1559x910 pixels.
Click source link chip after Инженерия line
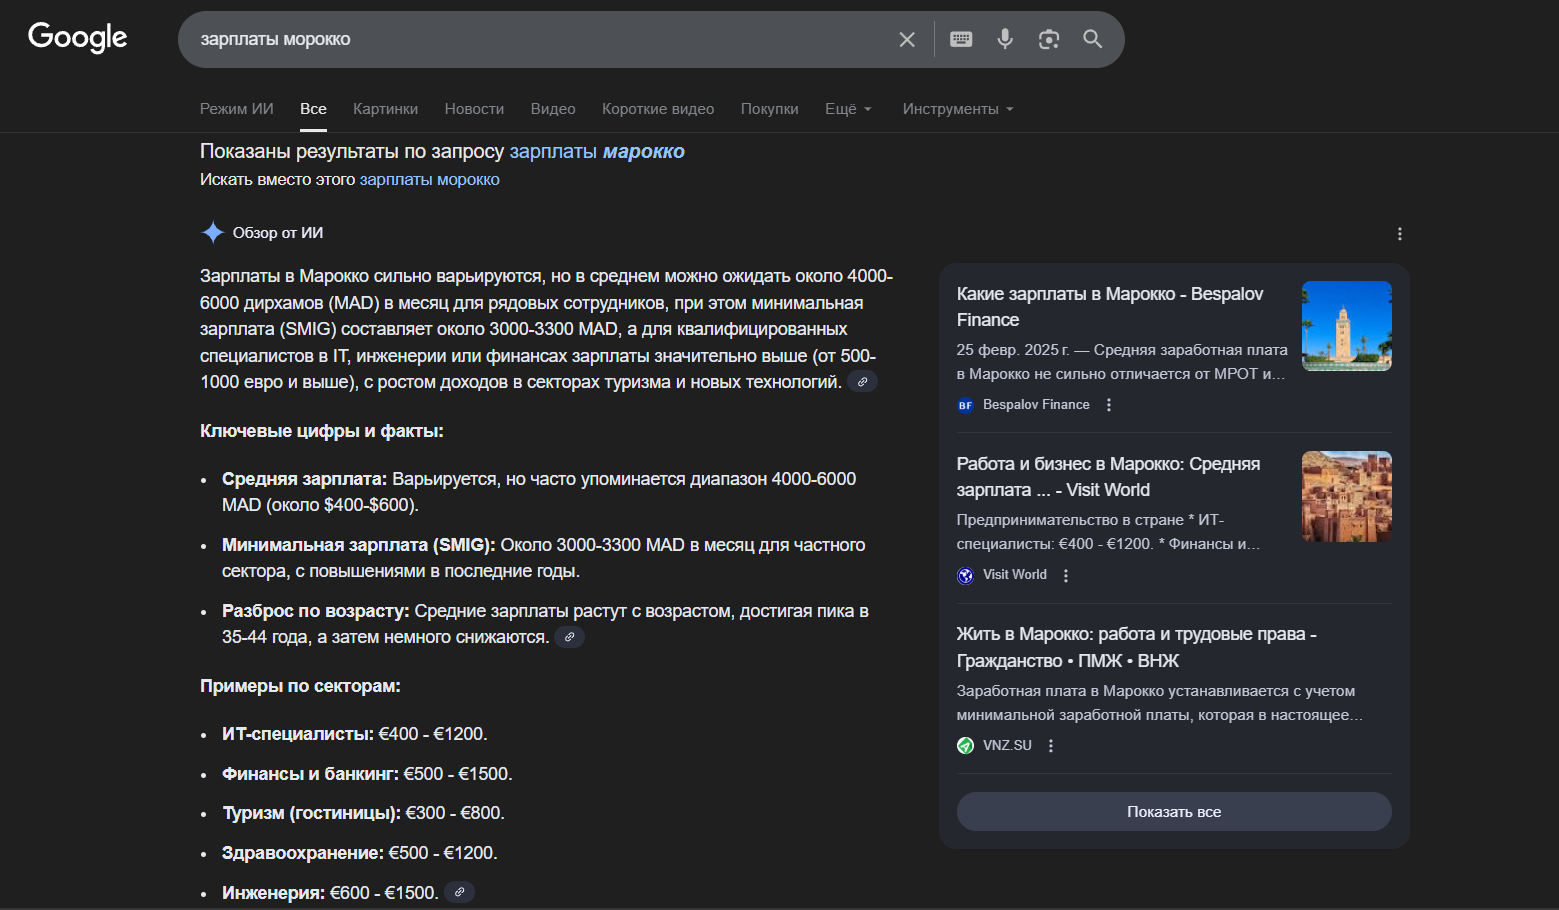[x=459, y=892]
